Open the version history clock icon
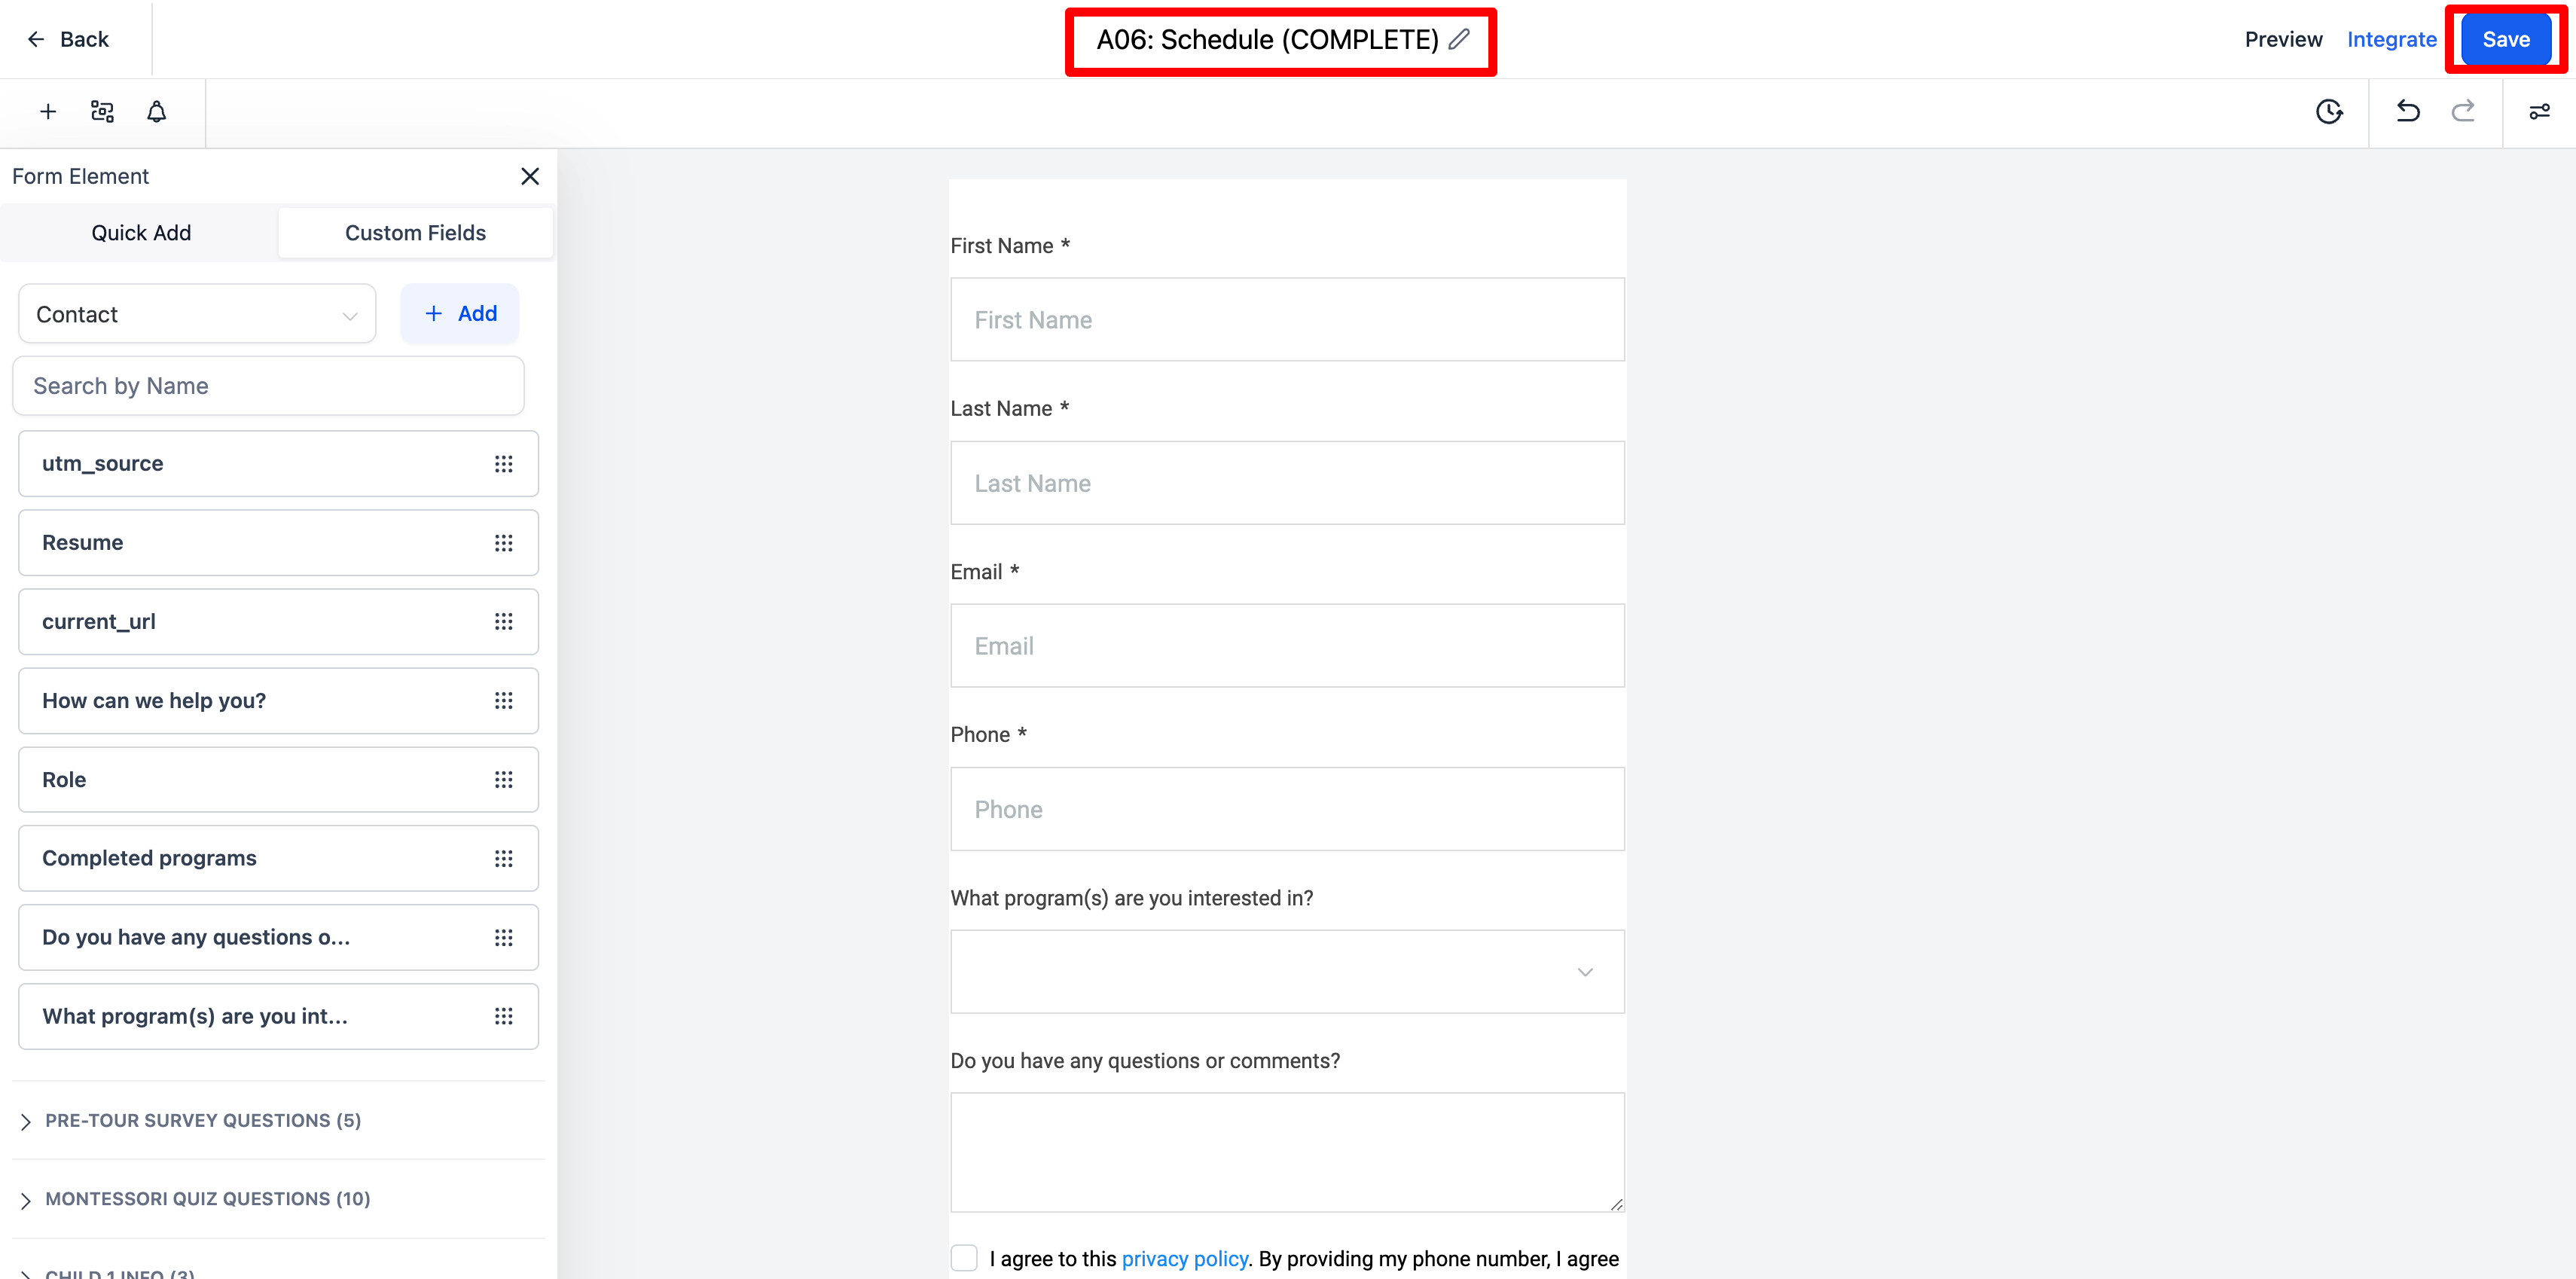Image resolution: width=2576 pixels, height=1279 pixels. [2329, 111]
